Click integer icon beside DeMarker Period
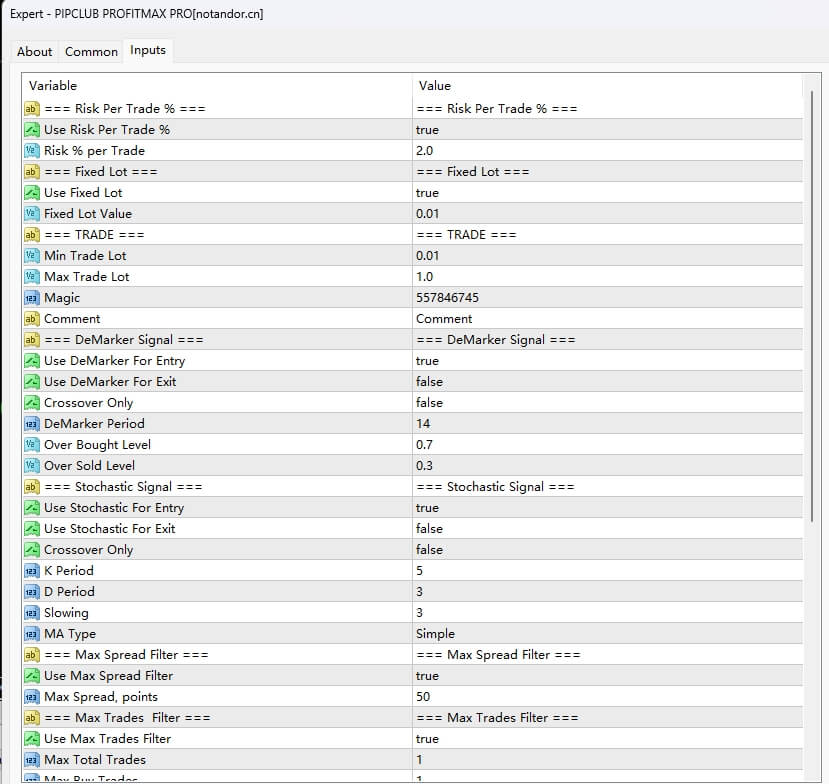Screen dimensions: 829x784 point(32,423)
